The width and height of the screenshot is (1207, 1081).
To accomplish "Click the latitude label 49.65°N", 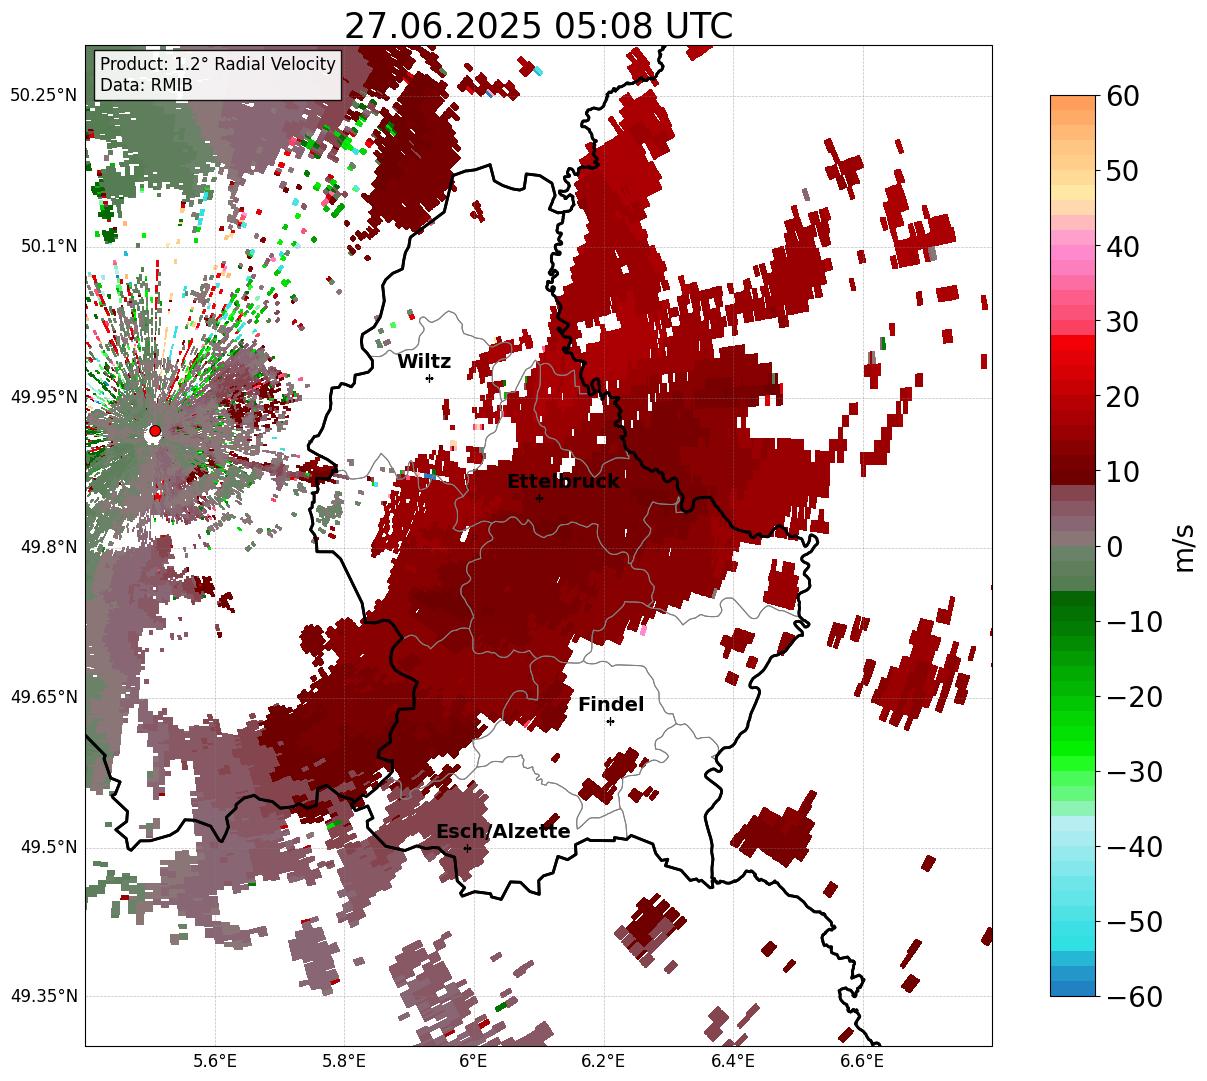I will (44, 697).
